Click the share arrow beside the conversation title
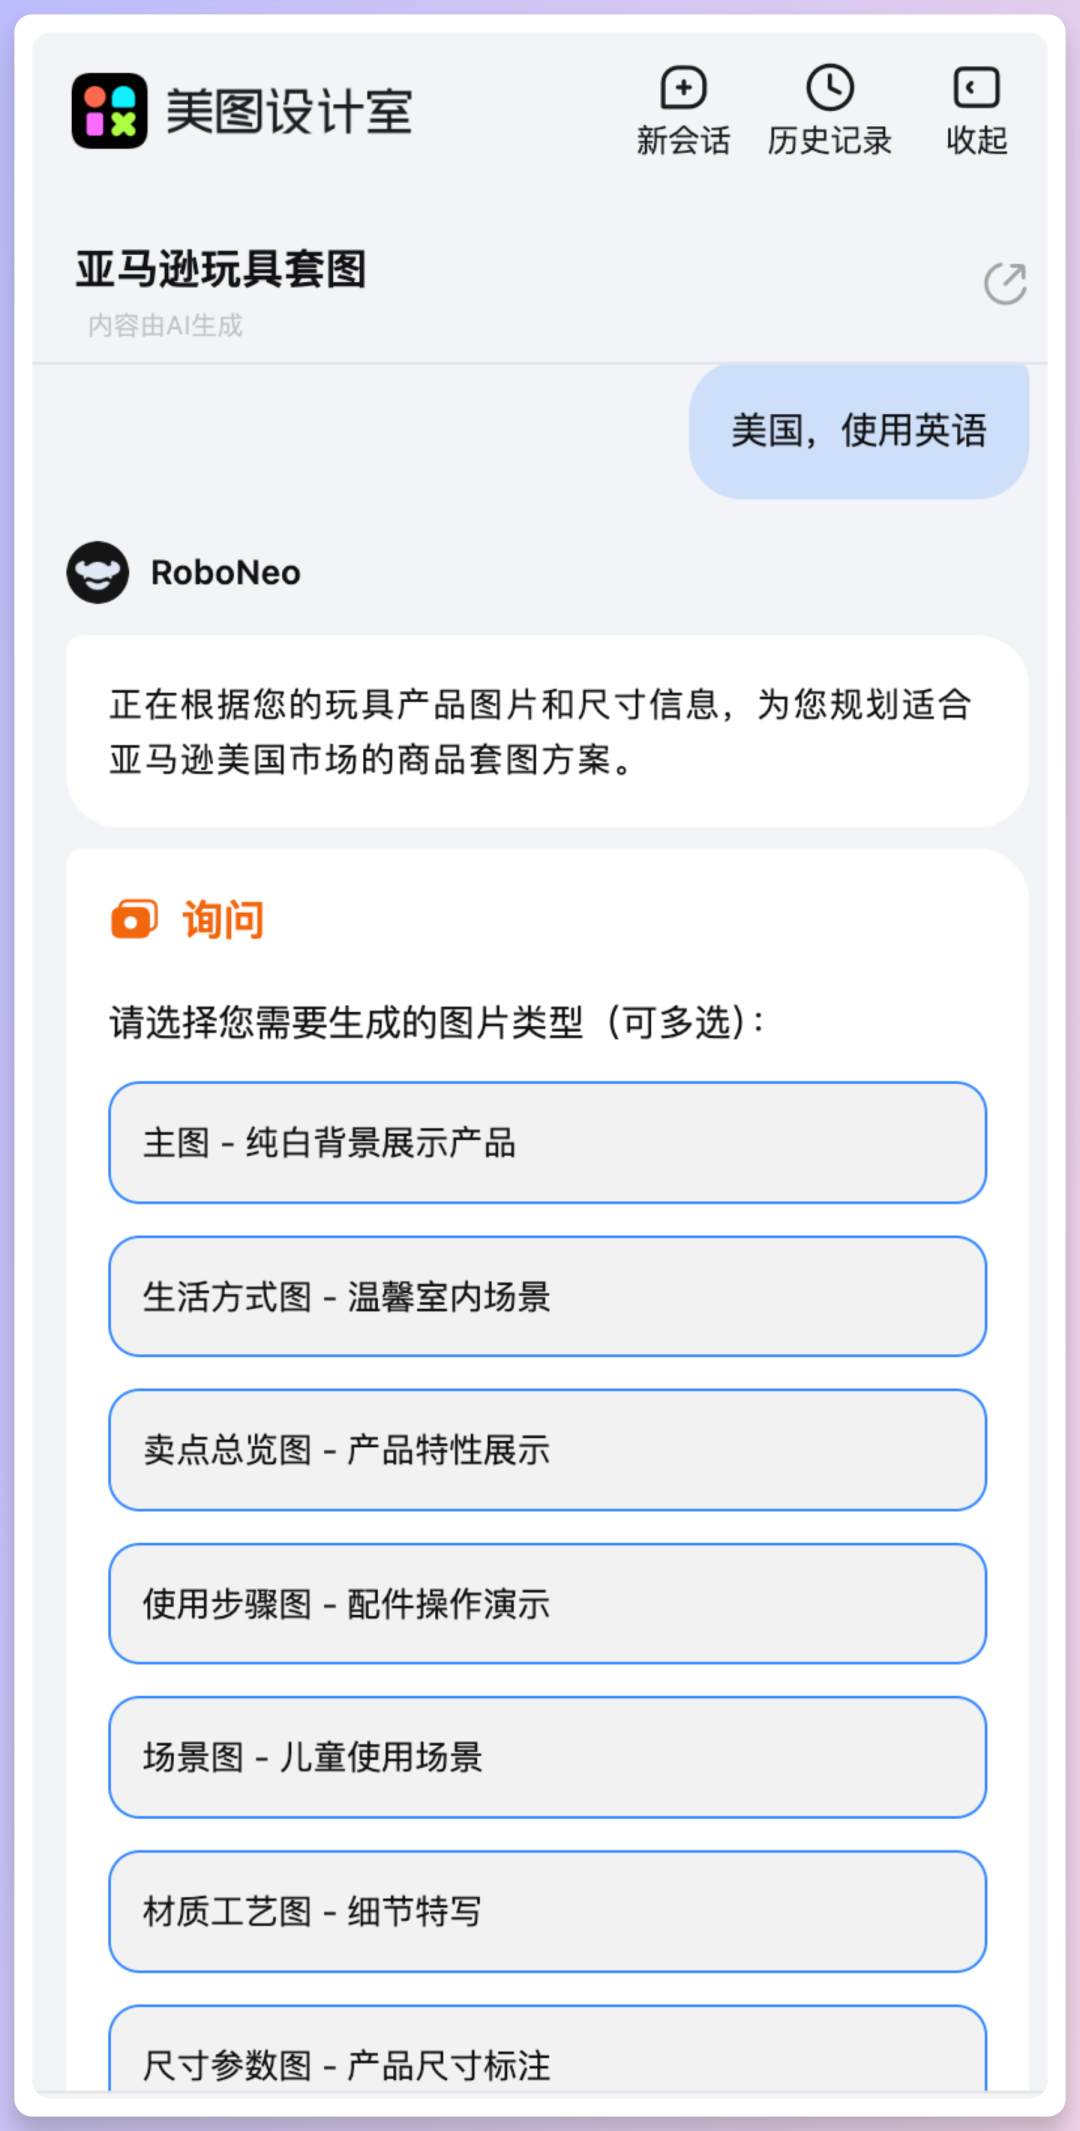 pos(1006,283)
